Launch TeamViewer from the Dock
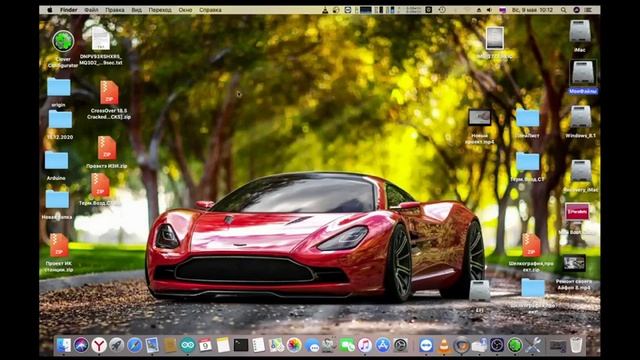 tap(426, 346)
